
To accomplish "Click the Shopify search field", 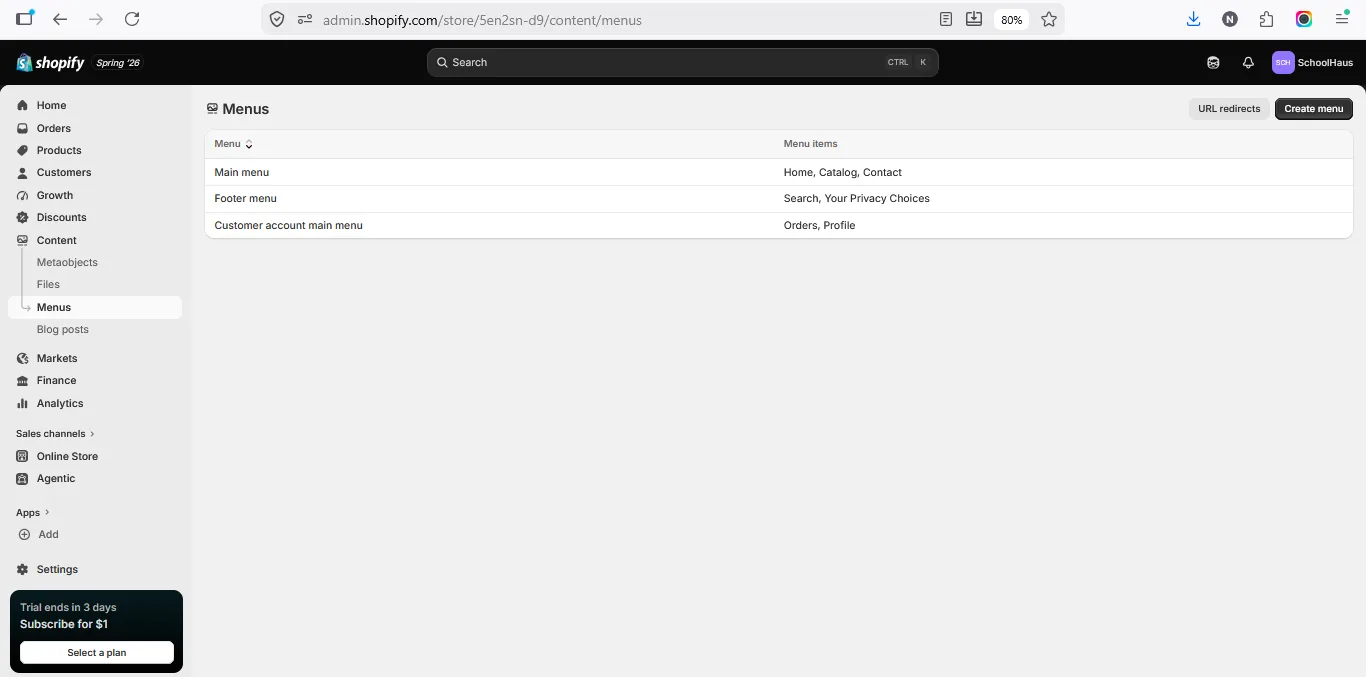I will tap(683, 62).
